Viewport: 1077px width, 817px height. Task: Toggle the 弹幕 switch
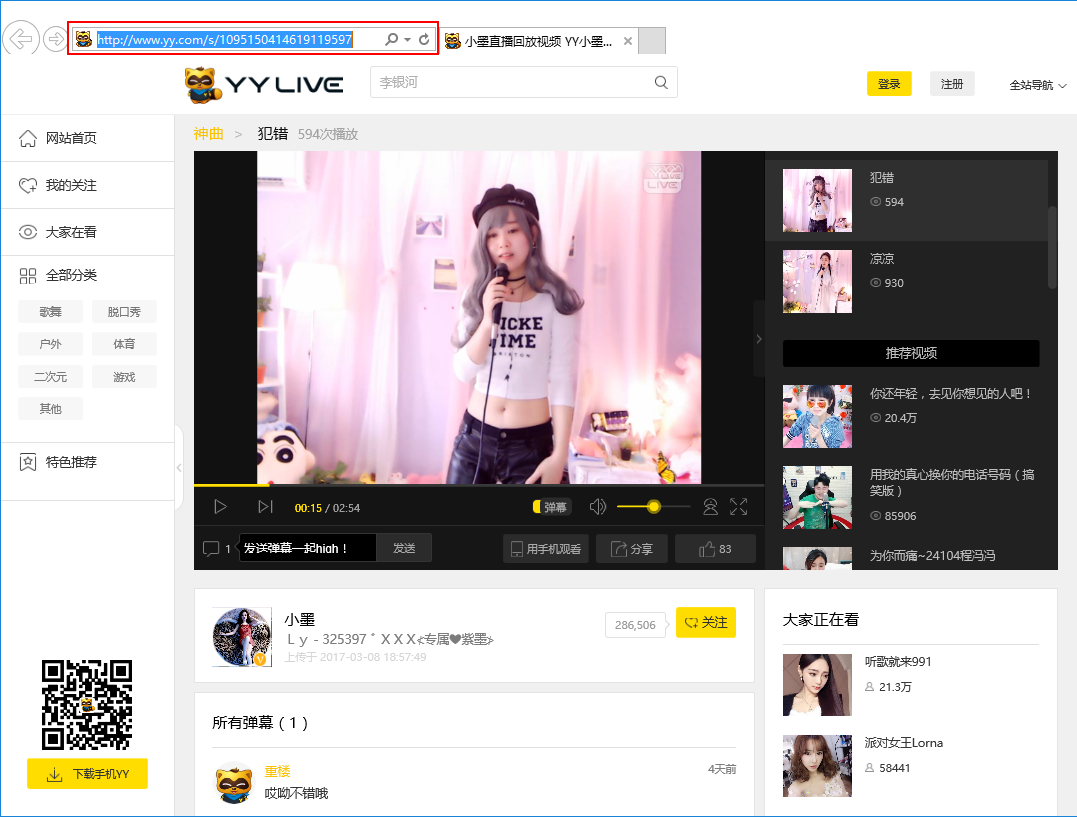[x=552, y=507]
